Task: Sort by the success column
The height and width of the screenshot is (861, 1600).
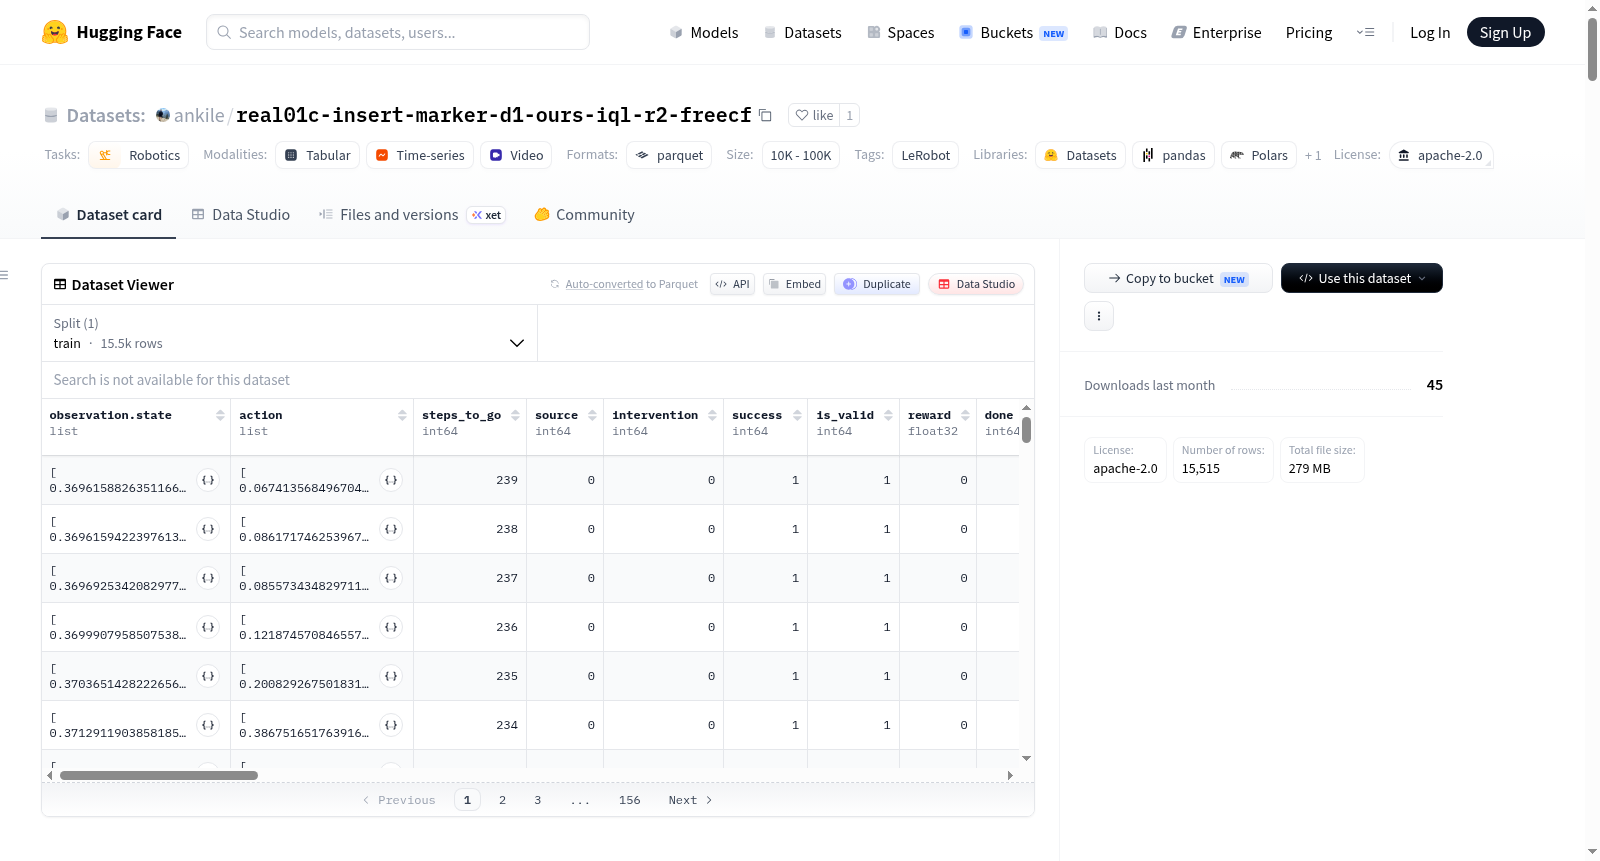Action: 797,415
